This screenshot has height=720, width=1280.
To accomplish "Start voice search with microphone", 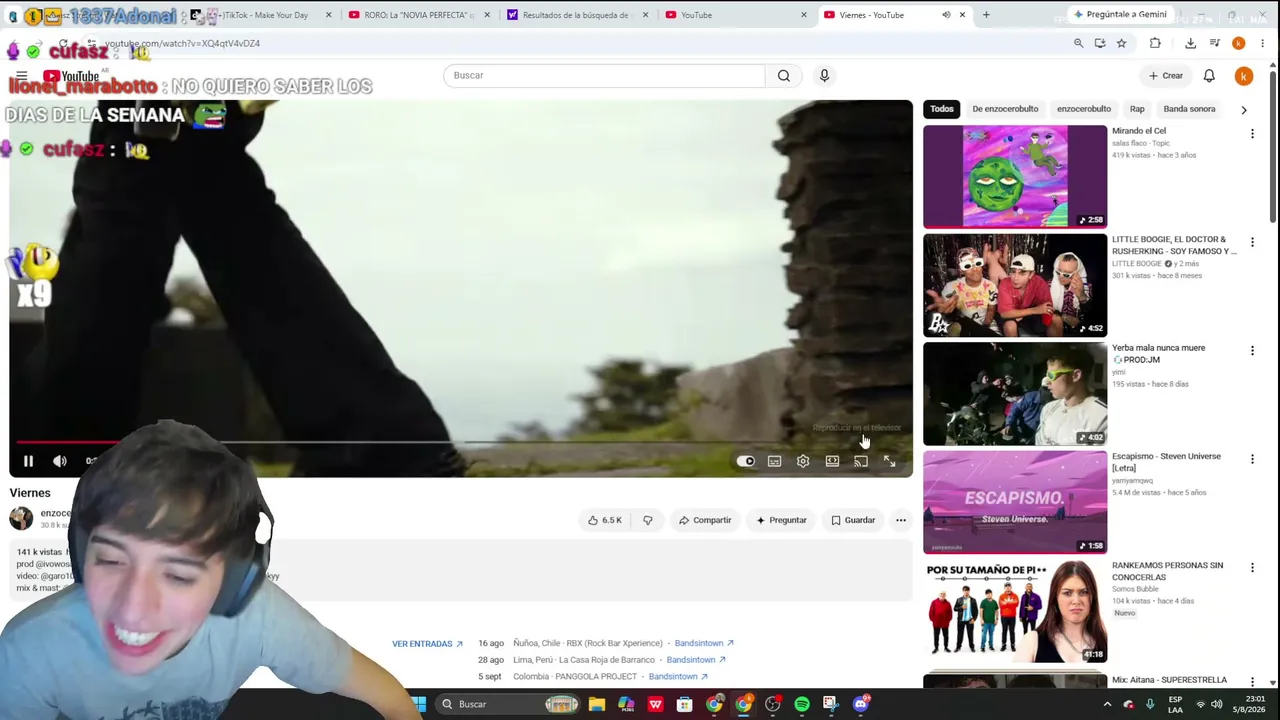I will 824,75.
